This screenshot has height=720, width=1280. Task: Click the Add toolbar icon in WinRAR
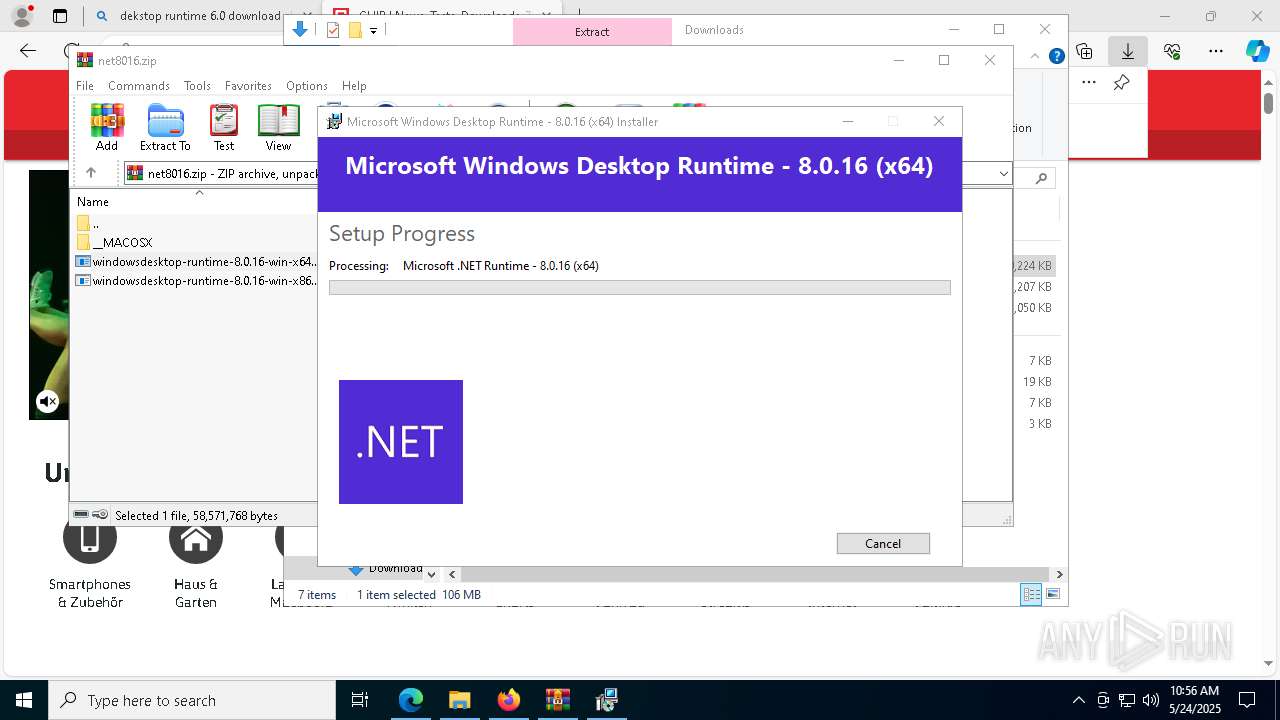[107, 127]
